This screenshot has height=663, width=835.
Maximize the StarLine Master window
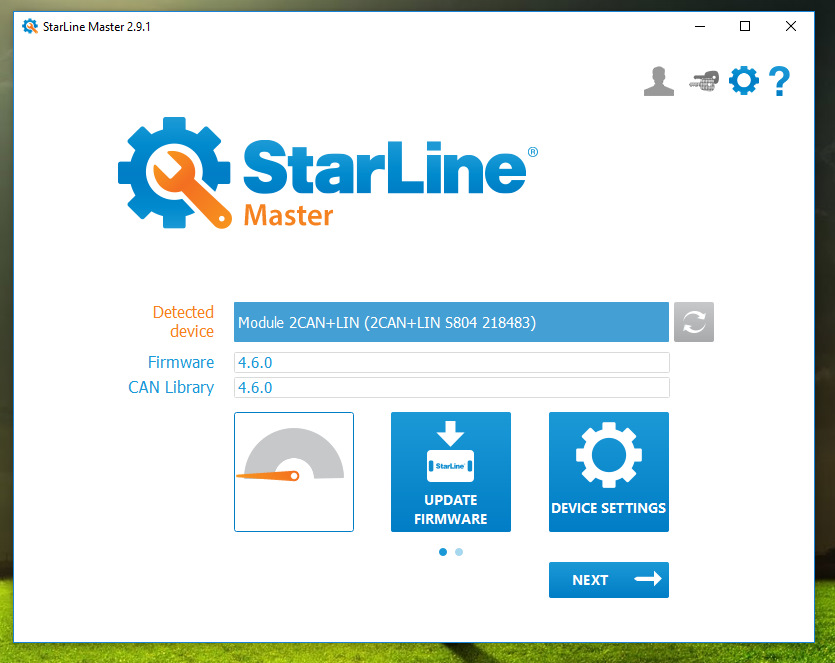point(745,26)
